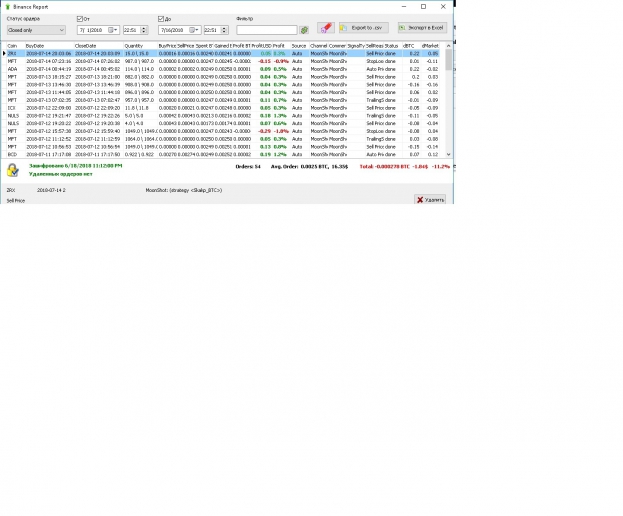623x516 pixels.
Task: Toggle the 'От' start date checkbox
Action: coord(79,19)
